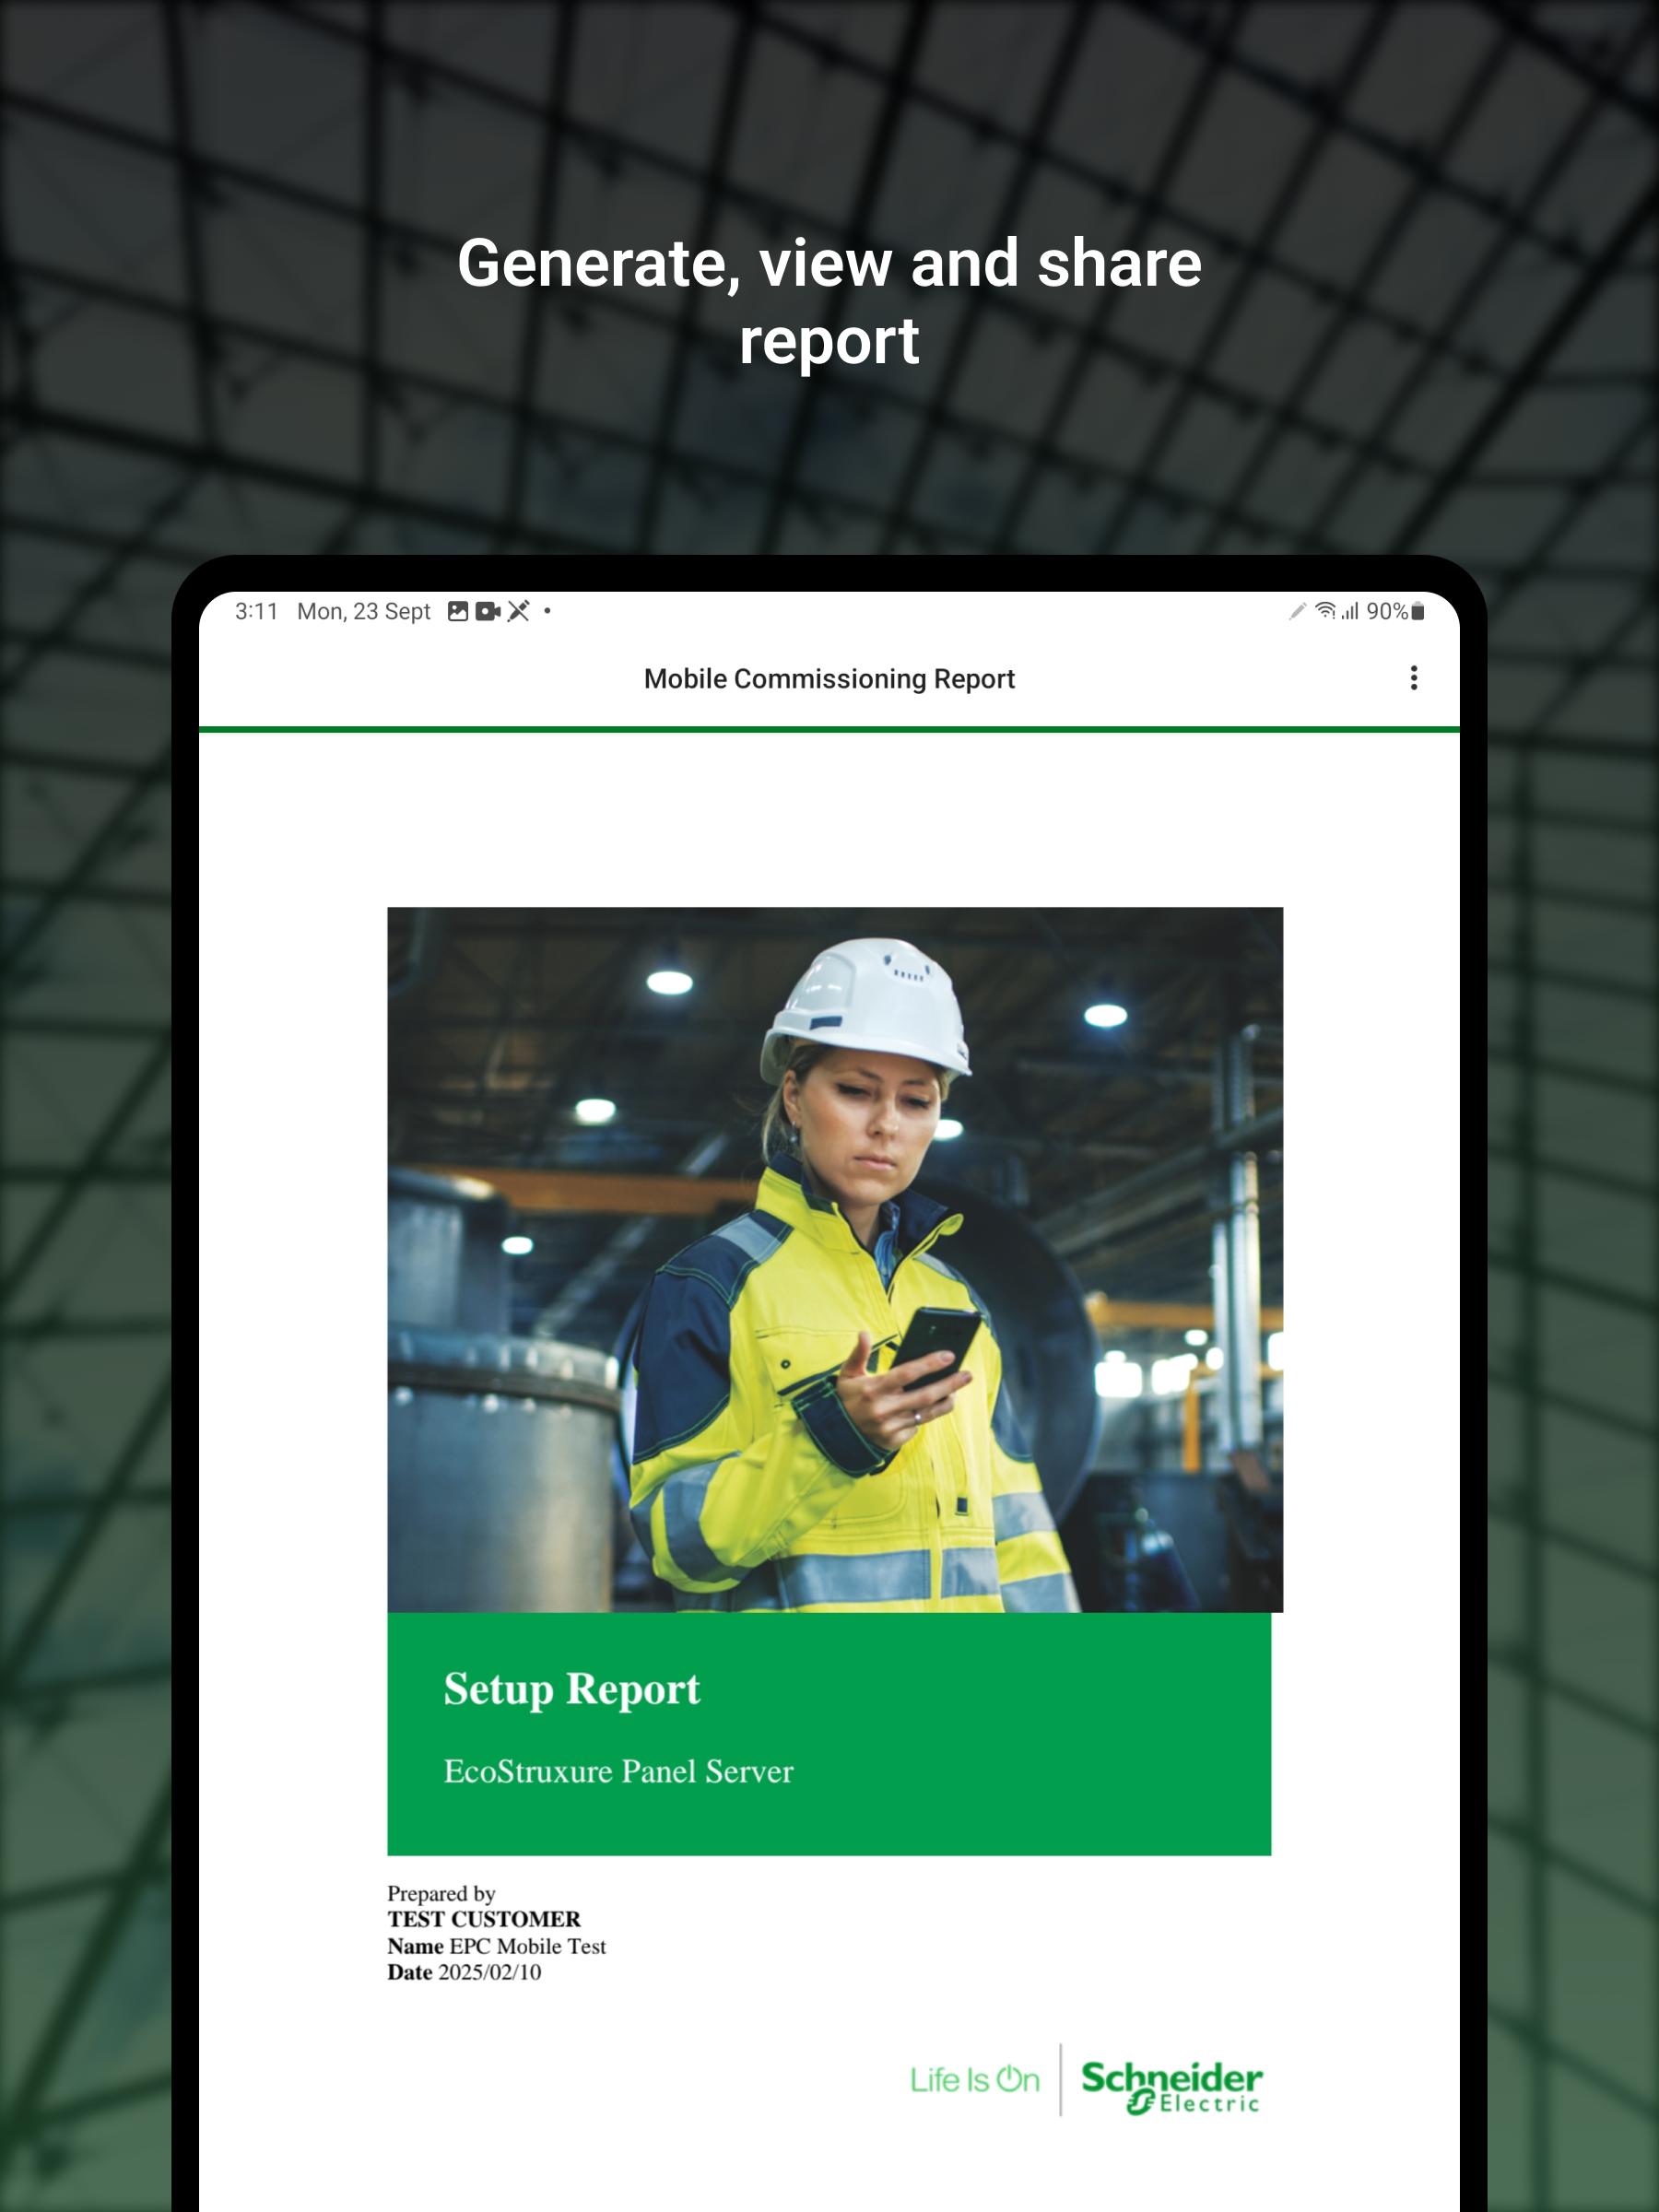Tap the battery icon in the status bar
The height and width of the screenshot is (2212, 1659).
pos(1417,611)
